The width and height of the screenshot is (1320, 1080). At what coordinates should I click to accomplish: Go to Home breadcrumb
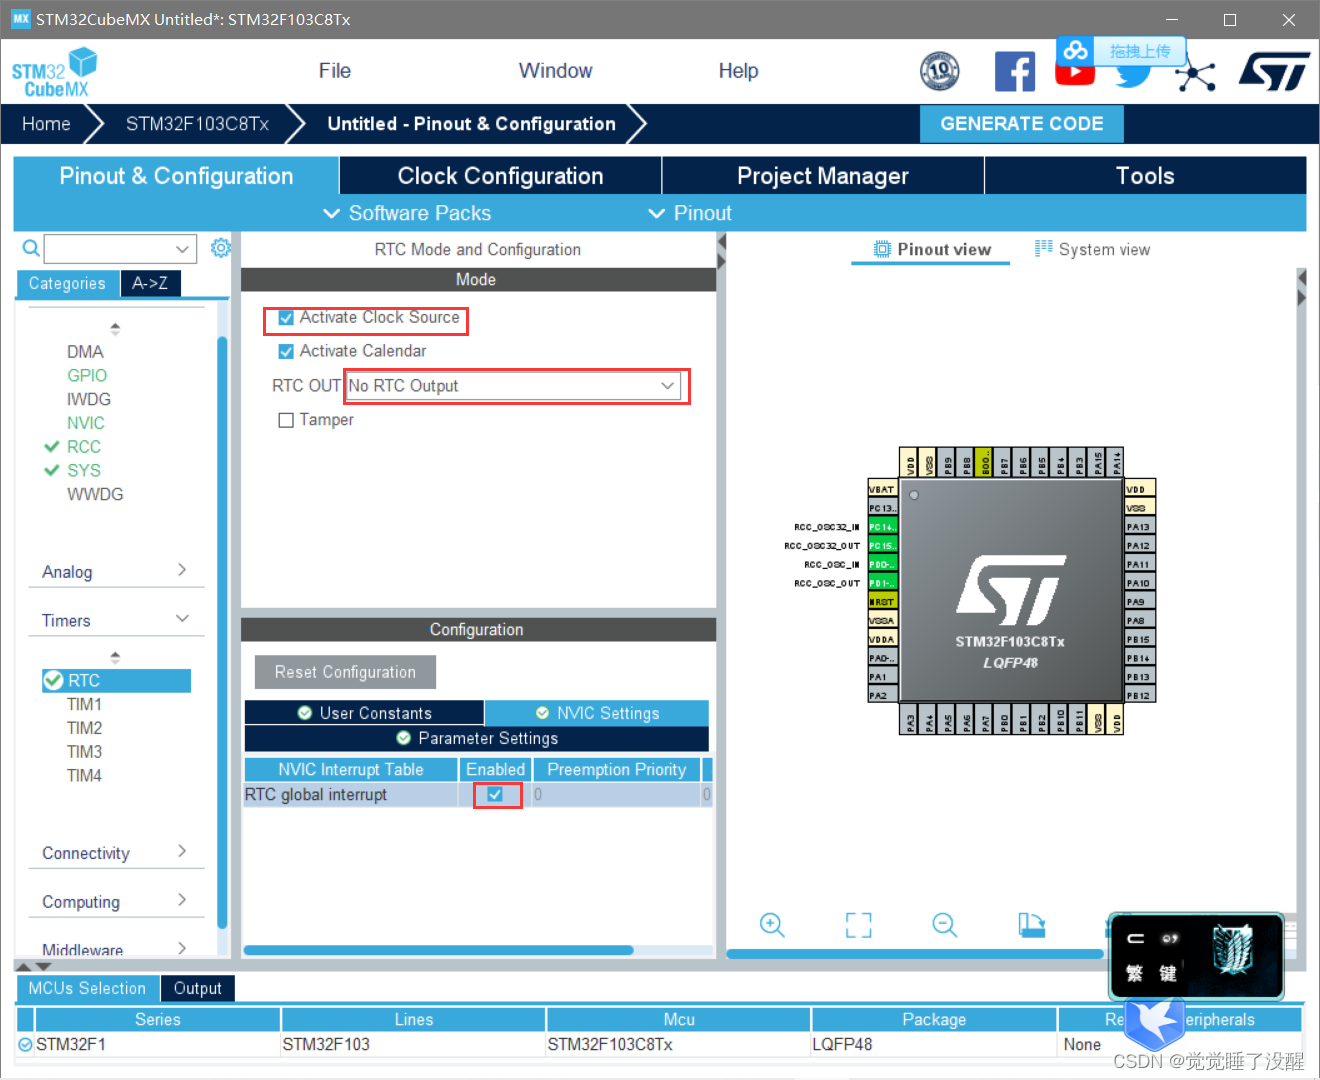point(46,124)
